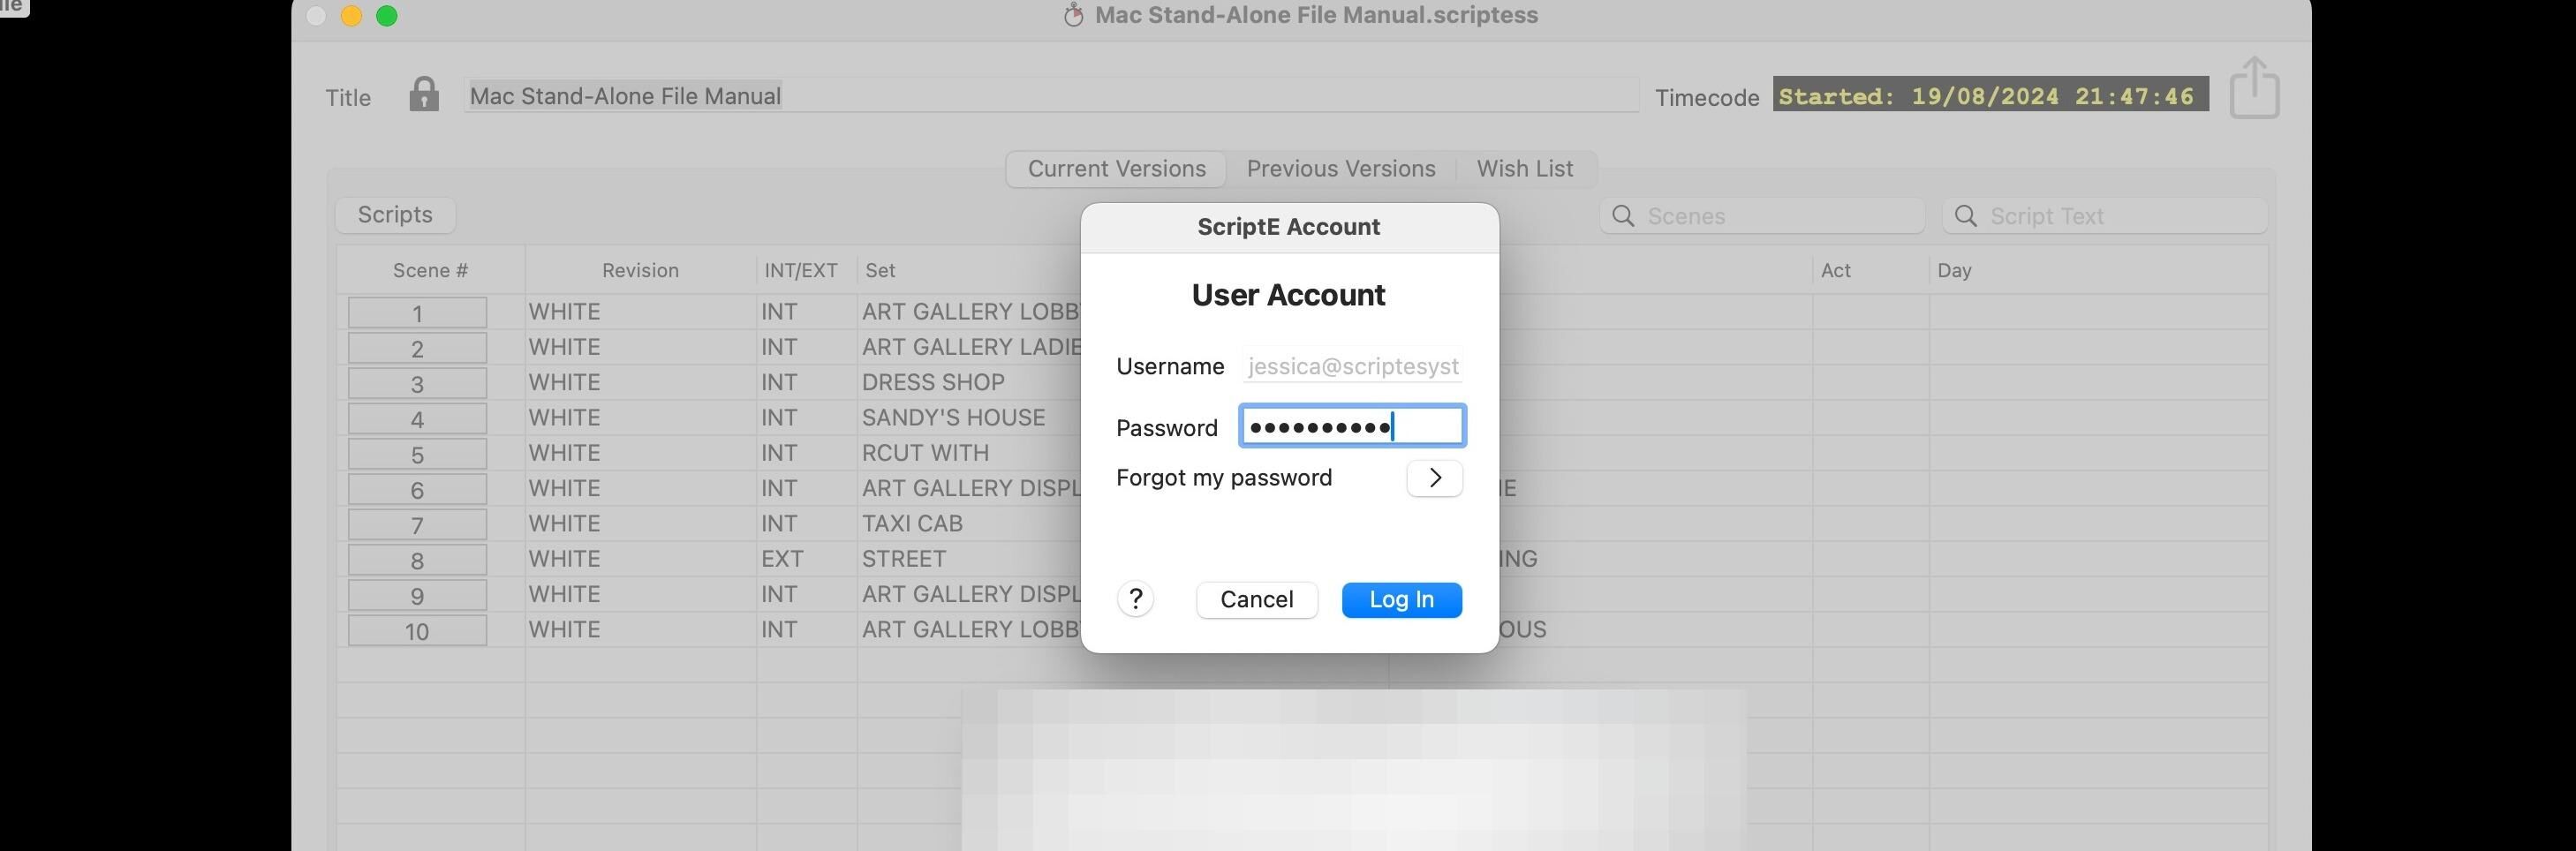
Task: Click the WHITE revision cell in scene 1 row
Action: [x=564, y=312]
